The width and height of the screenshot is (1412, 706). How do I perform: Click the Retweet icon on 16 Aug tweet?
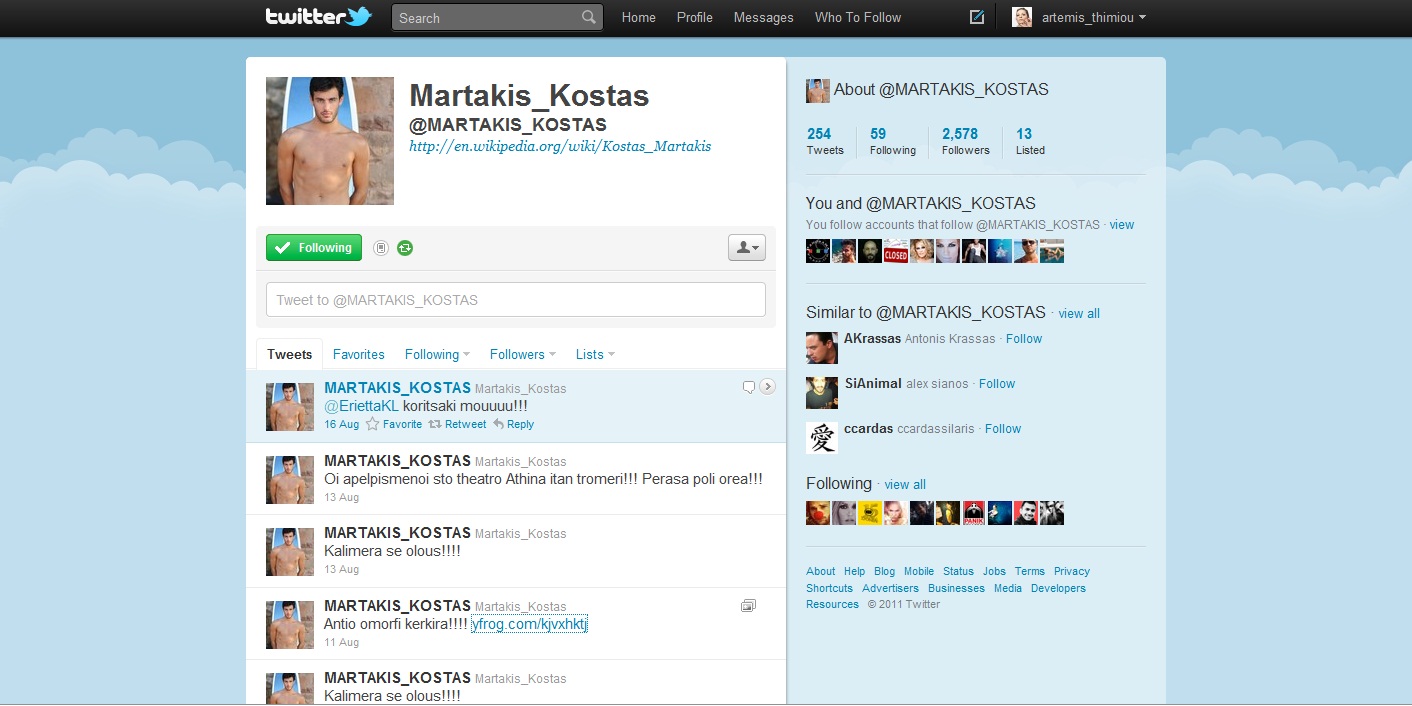tap(435, 424)
